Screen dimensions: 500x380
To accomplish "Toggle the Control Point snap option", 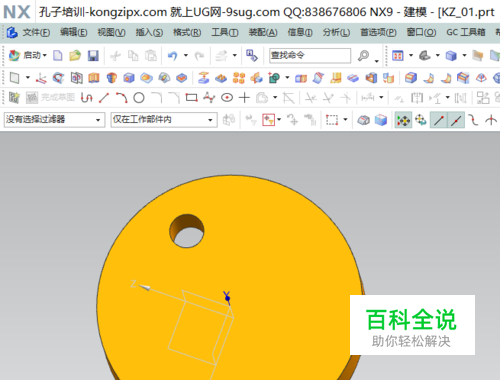I will (x=473, y=120).
